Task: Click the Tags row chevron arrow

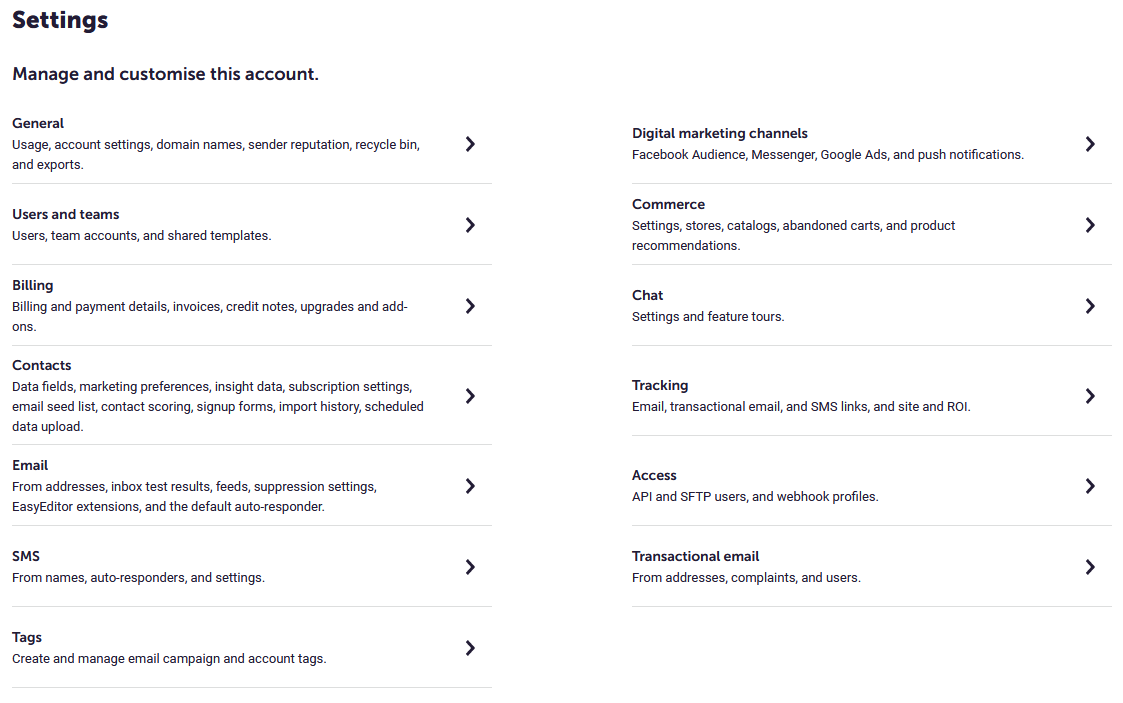Action: click(470, 648)
